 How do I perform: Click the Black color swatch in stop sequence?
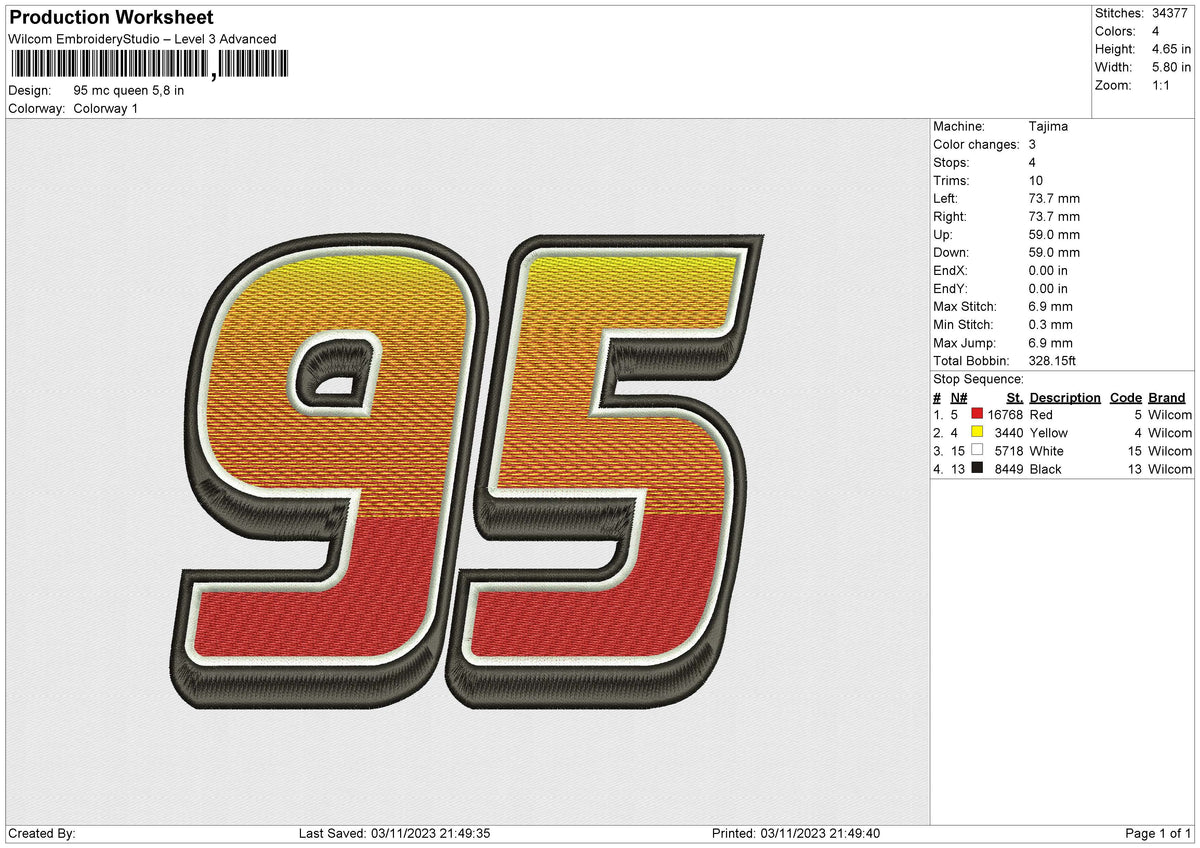pos(977,468)
